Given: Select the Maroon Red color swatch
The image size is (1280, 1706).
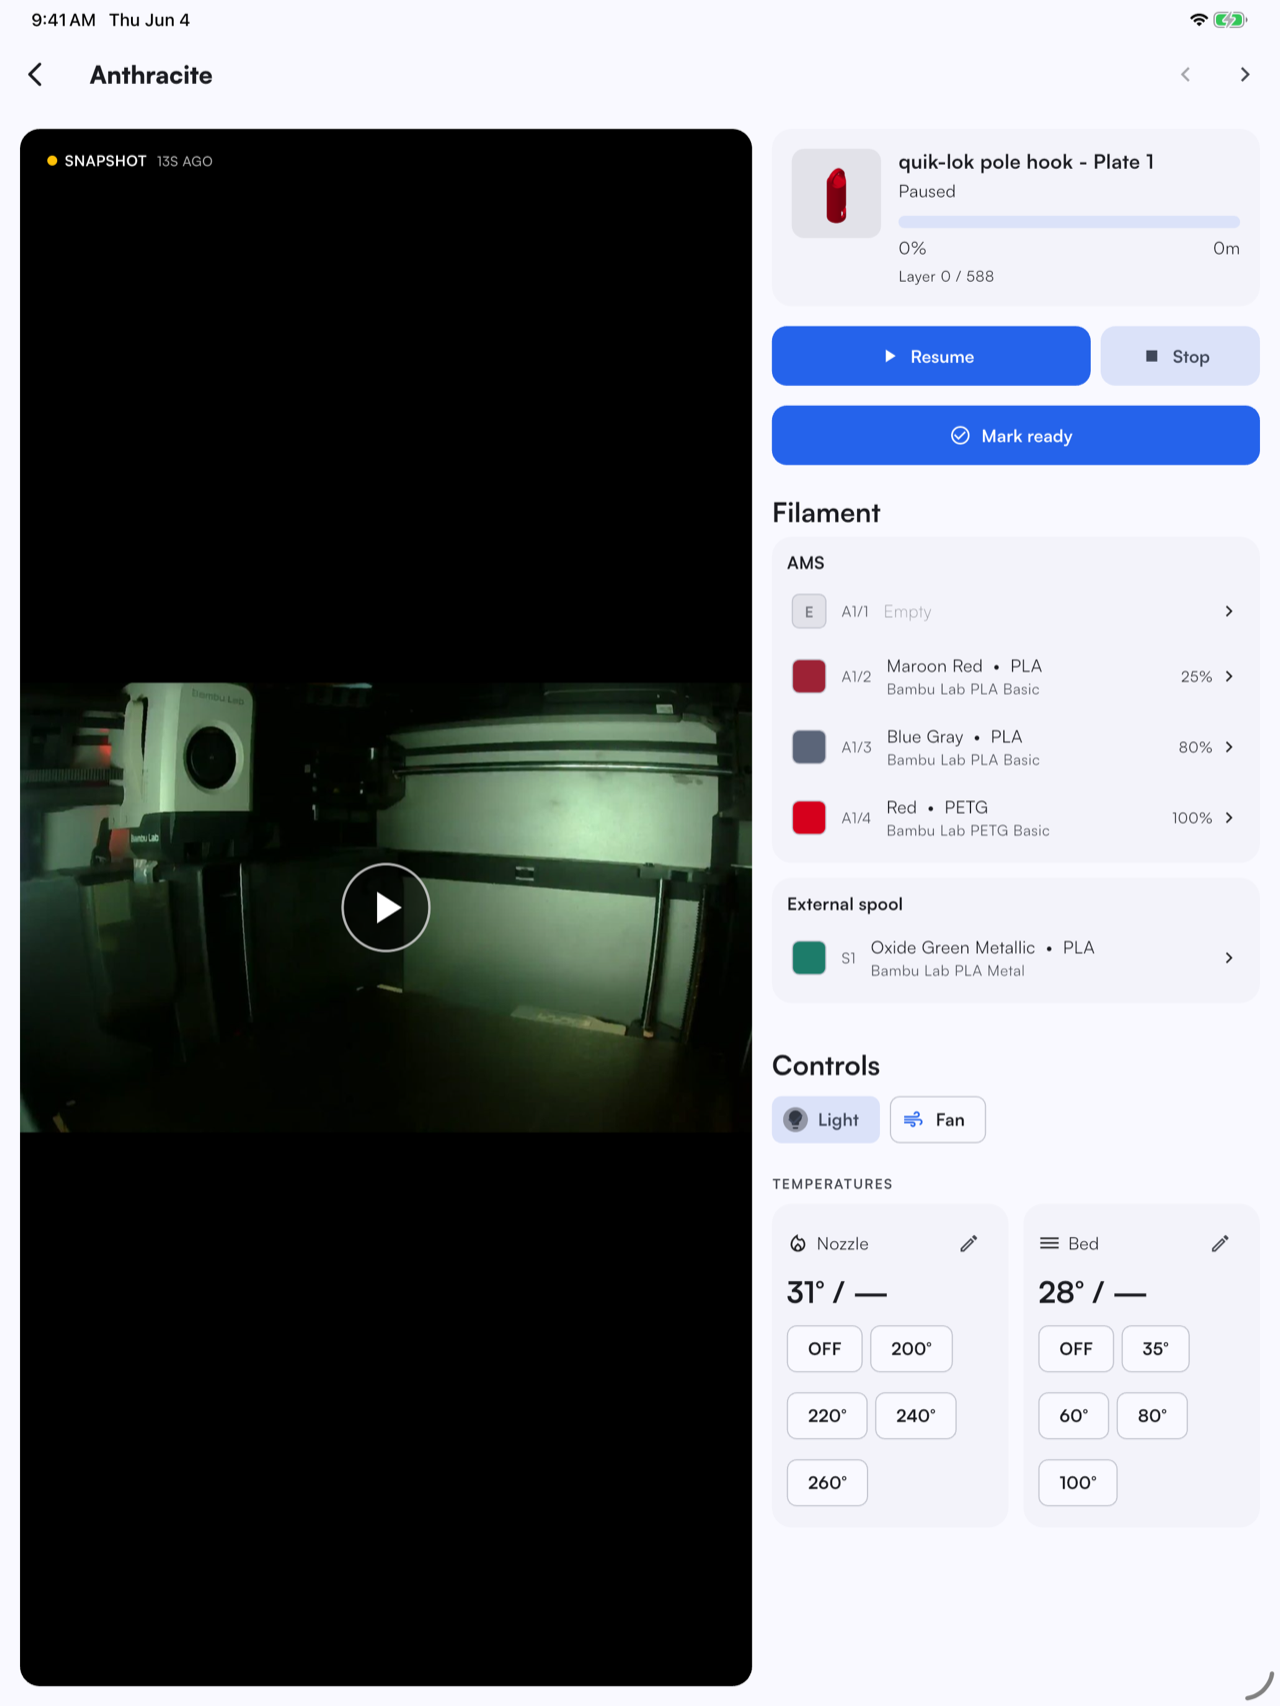Looking at the screenshot, I should [809, 676].
